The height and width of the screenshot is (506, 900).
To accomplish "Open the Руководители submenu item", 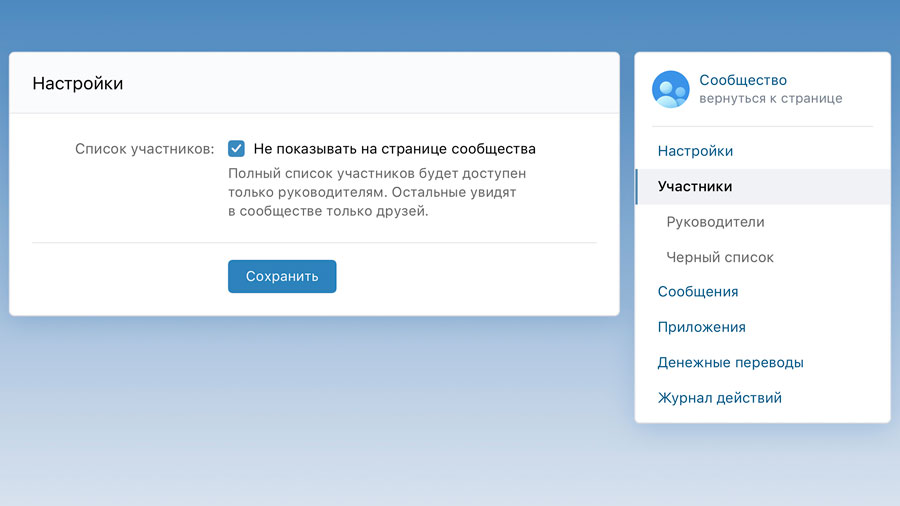I will 715,222.
